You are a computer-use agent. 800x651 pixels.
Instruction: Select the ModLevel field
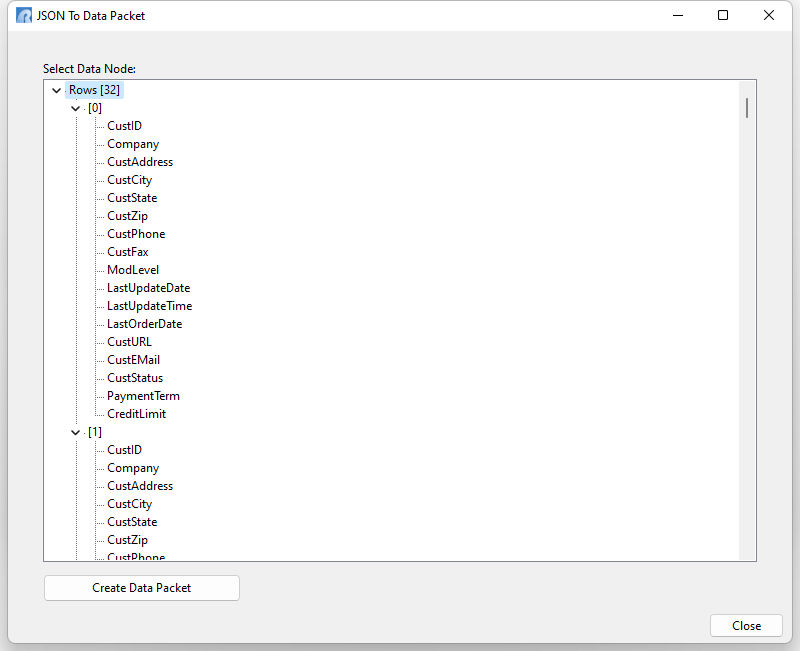(133, 270)
